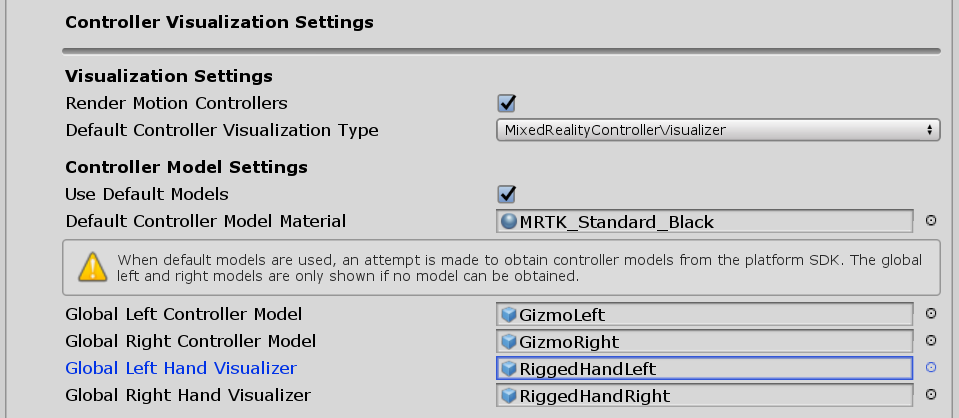Click the GizmoLeft prefab cube icon

tap(509, 314)
